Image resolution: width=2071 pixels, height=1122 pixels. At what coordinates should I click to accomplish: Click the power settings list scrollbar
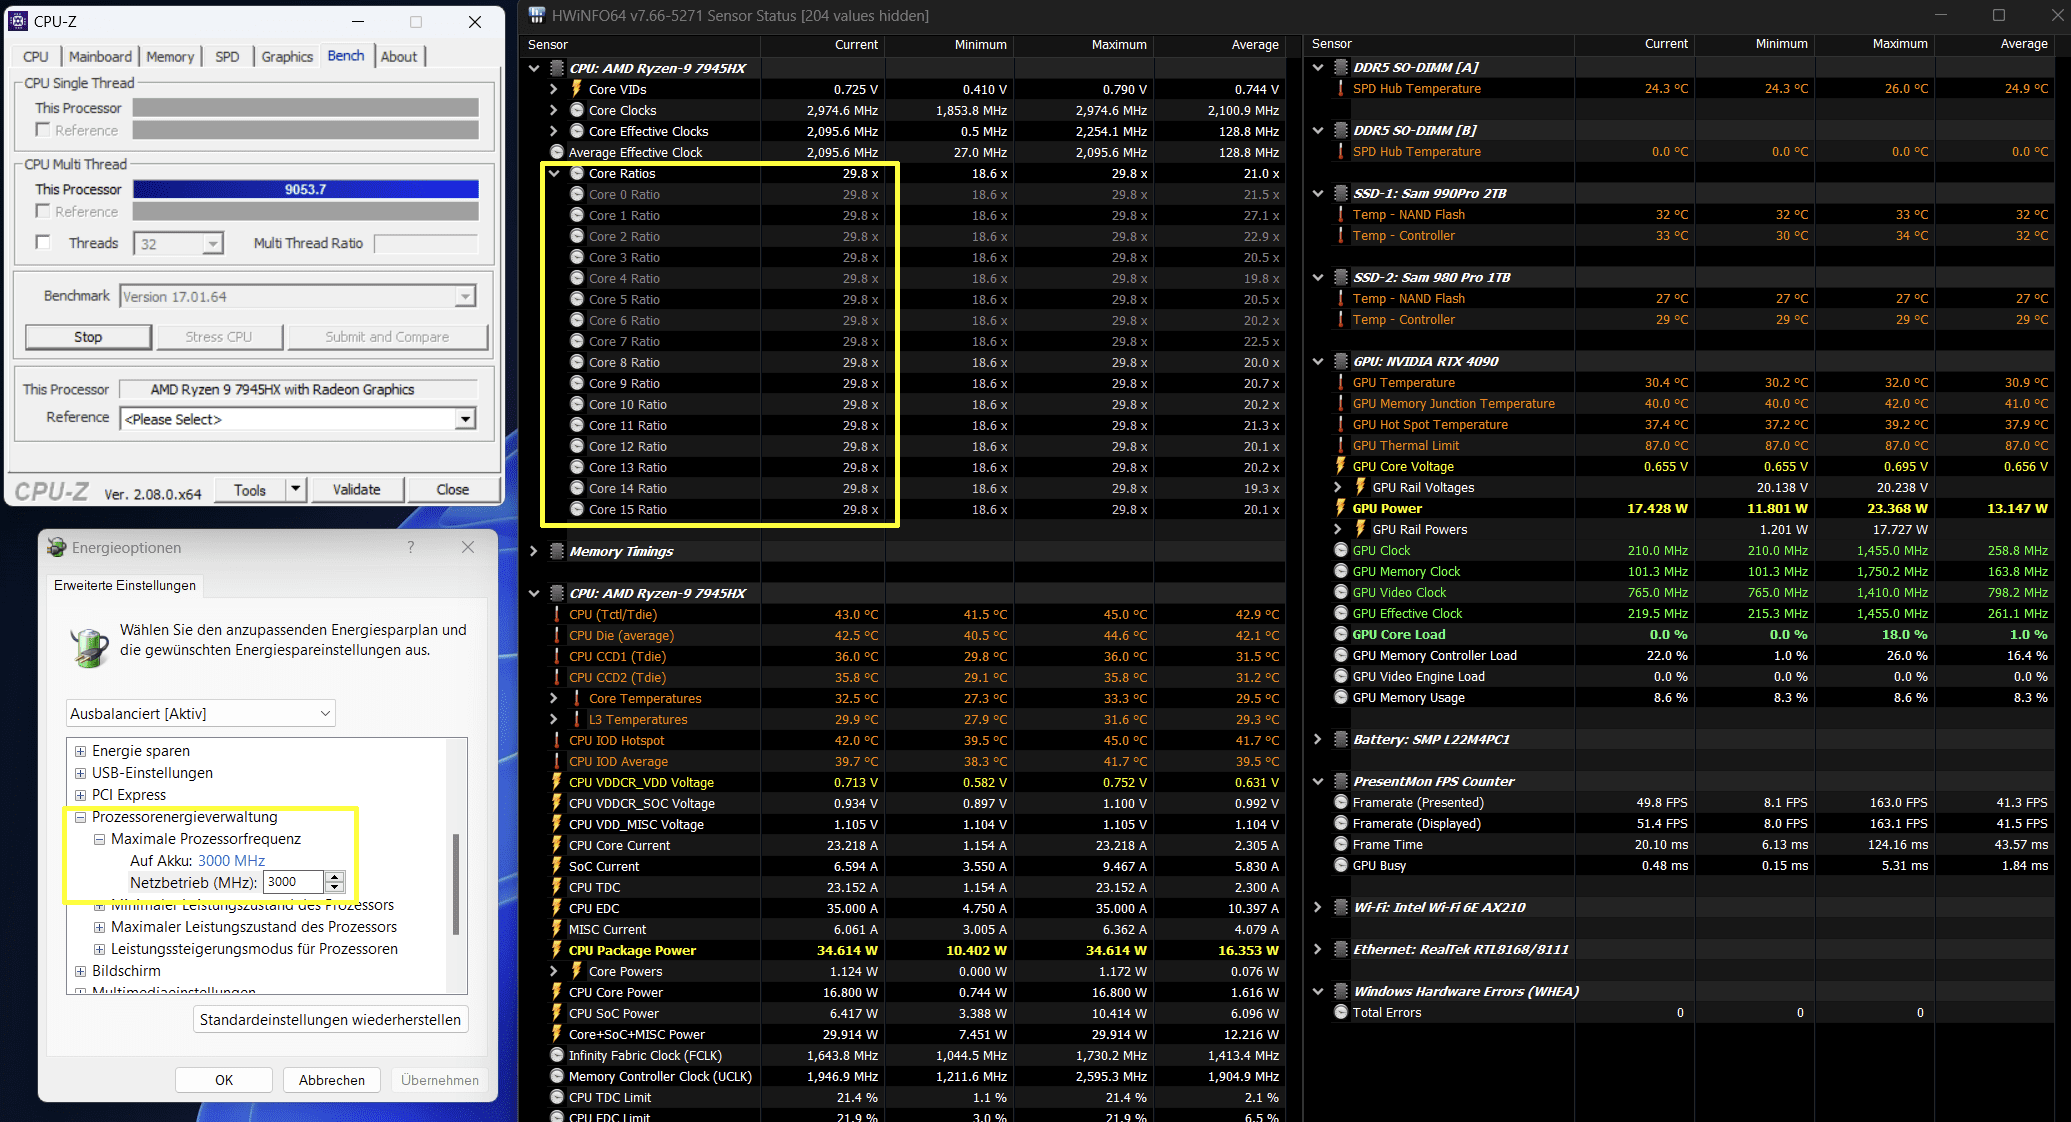(457, 884)
